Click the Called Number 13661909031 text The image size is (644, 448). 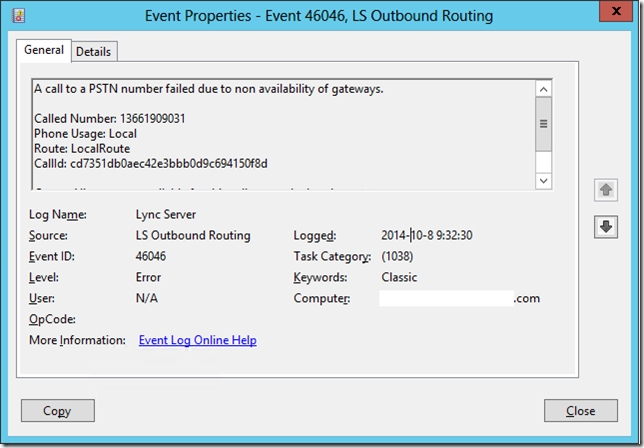(110, 119)
